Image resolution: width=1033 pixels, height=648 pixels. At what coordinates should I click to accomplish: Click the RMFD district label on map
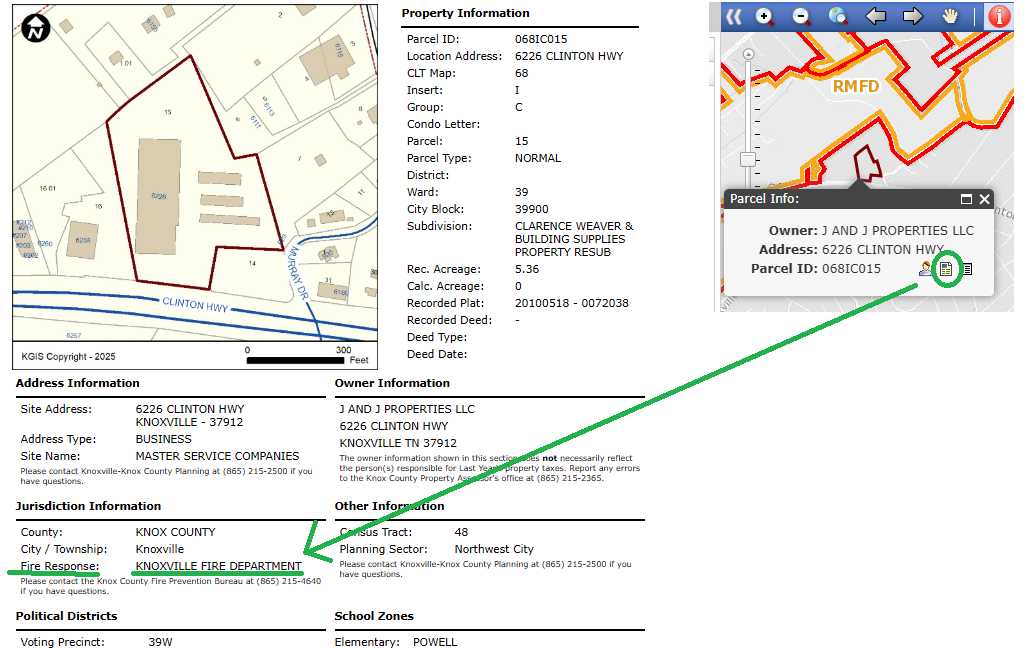(x=855, y=87)
